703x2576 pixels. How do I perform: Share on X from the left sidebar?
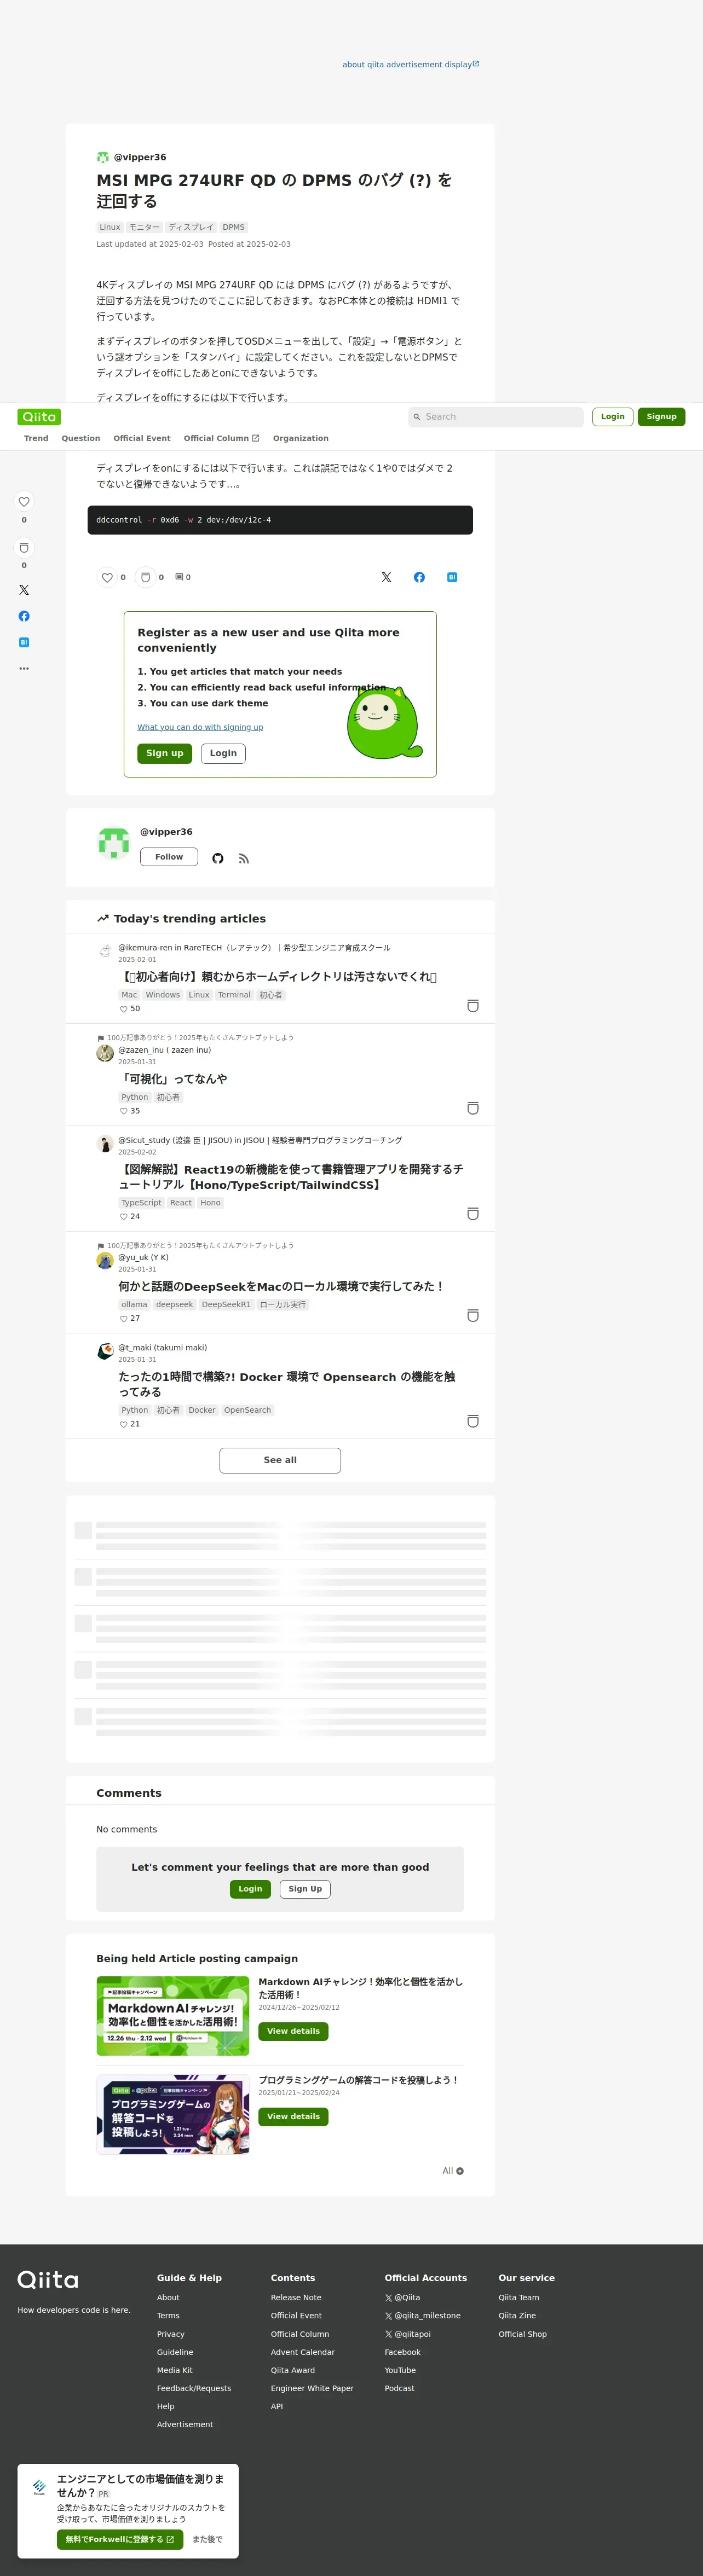[x=24, y=590]
